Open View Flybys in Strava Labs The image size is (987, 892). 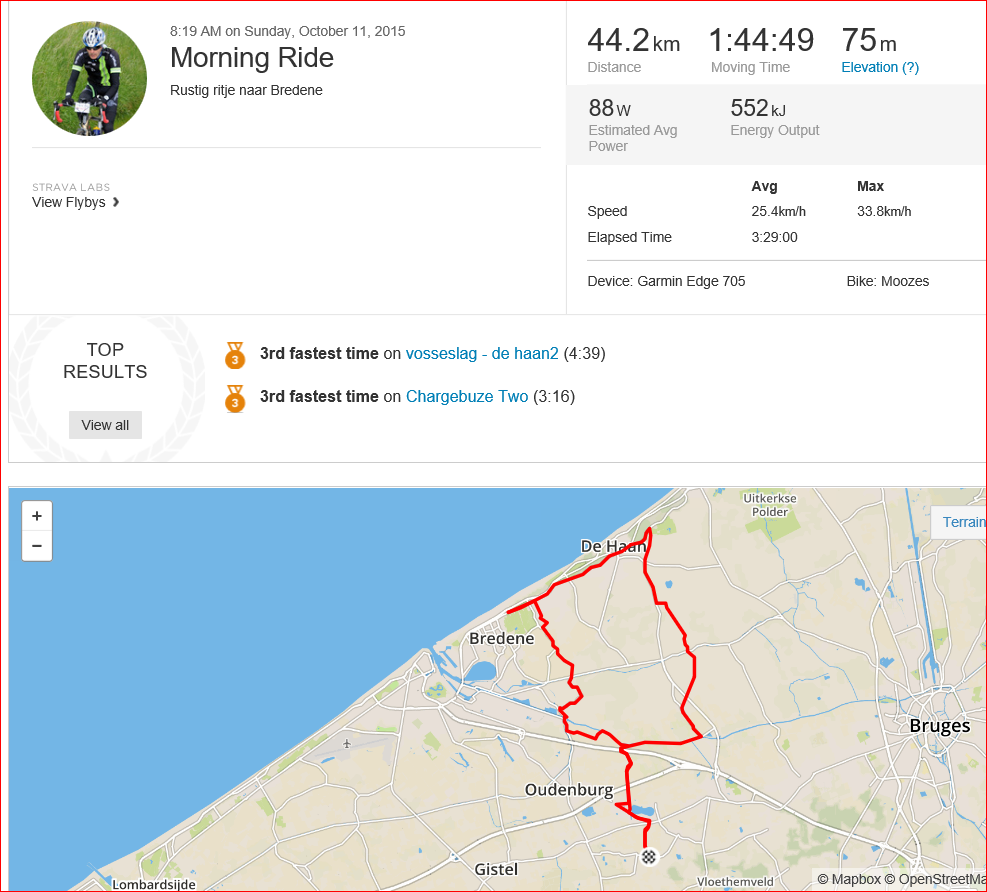tap(69, 202)
